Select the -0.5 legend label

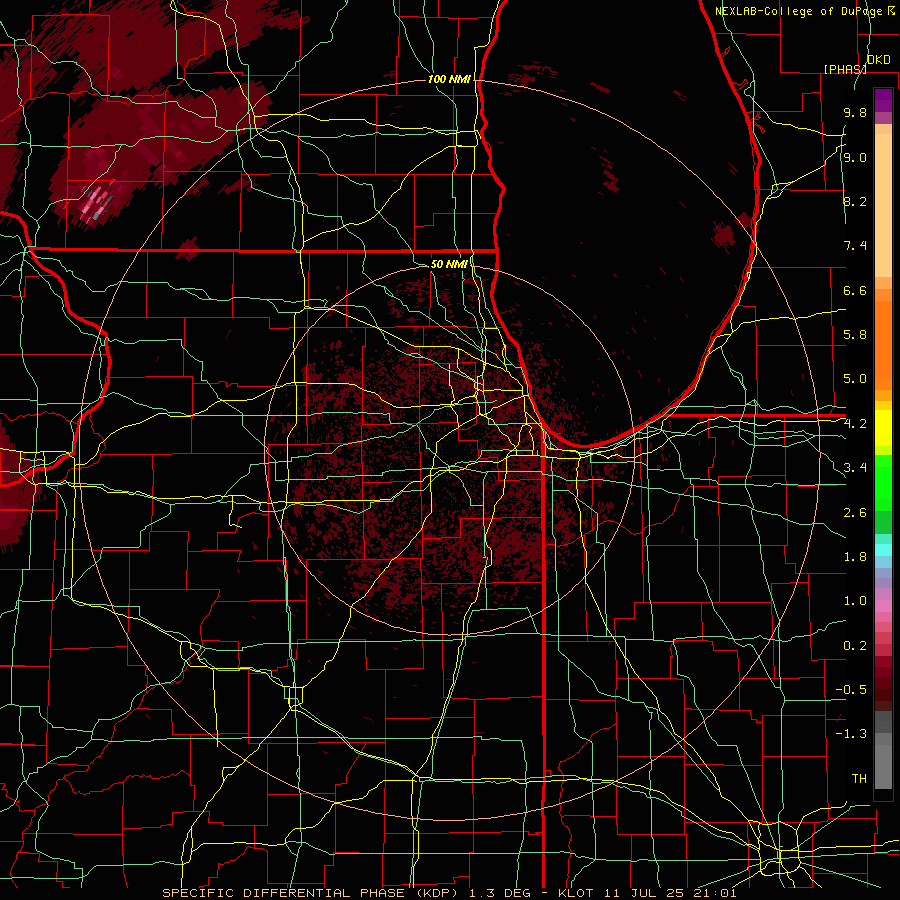[x=851, y=690]
